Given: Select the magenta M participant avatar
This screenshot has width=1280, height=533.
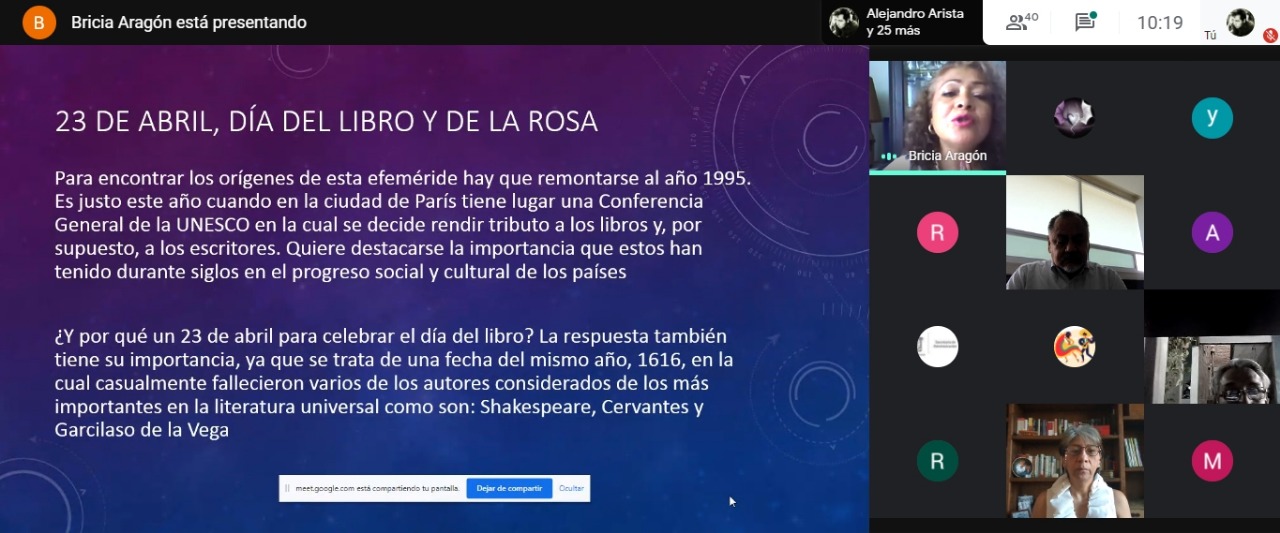Looking at the screenshot, I should pos(1212,461).
